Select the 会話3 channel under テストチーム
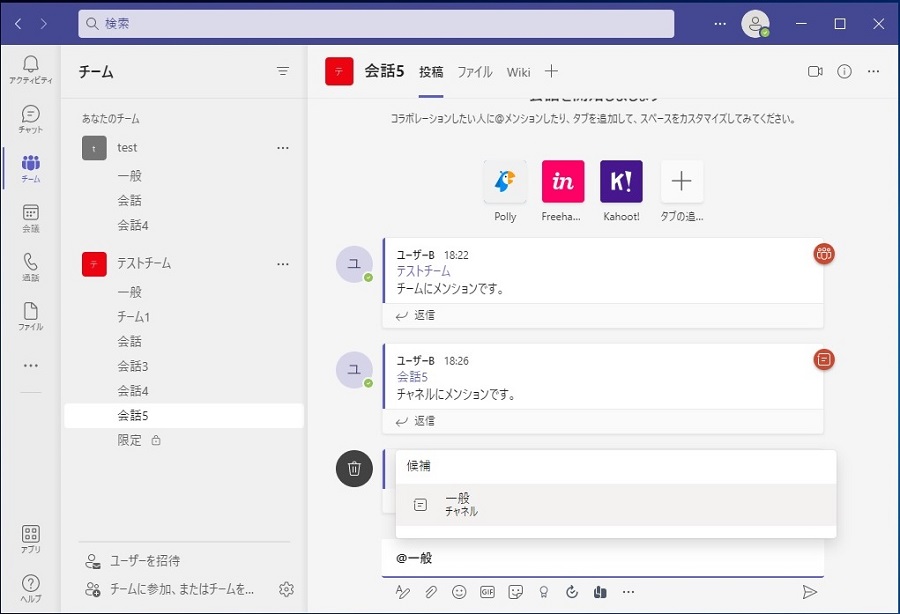This screenshot has width=900, height=614. click(132, 366)
